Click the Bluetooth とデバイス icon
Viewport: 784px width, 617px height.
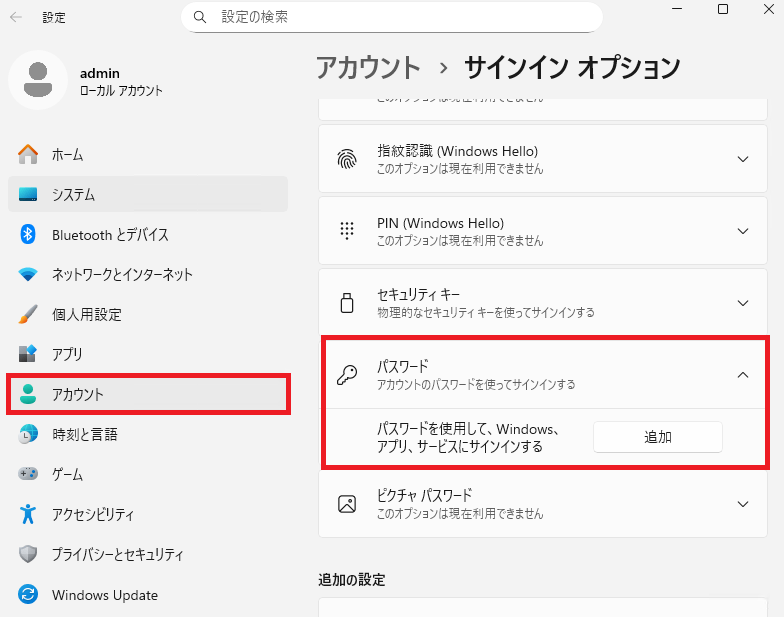tap(28, 234)
